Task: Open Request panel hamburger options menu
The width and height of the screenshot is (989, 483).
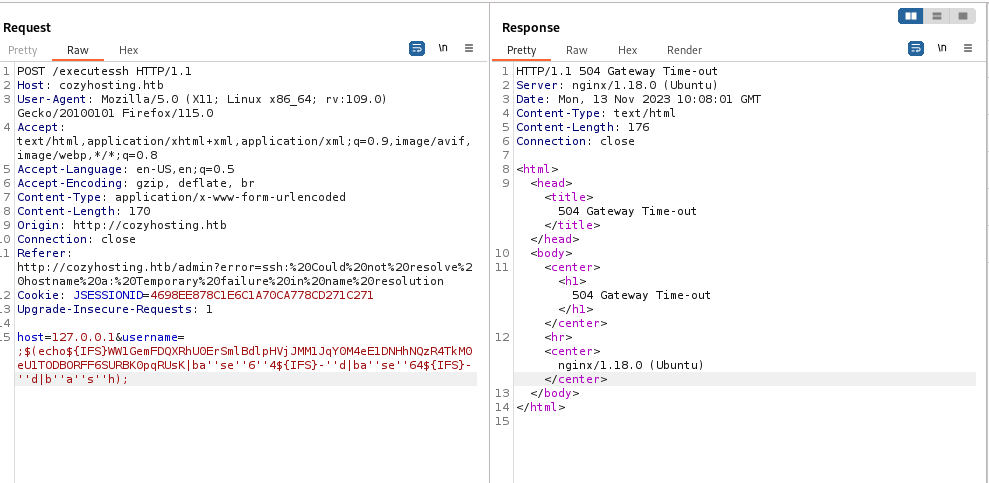Action: click(469, 49)
